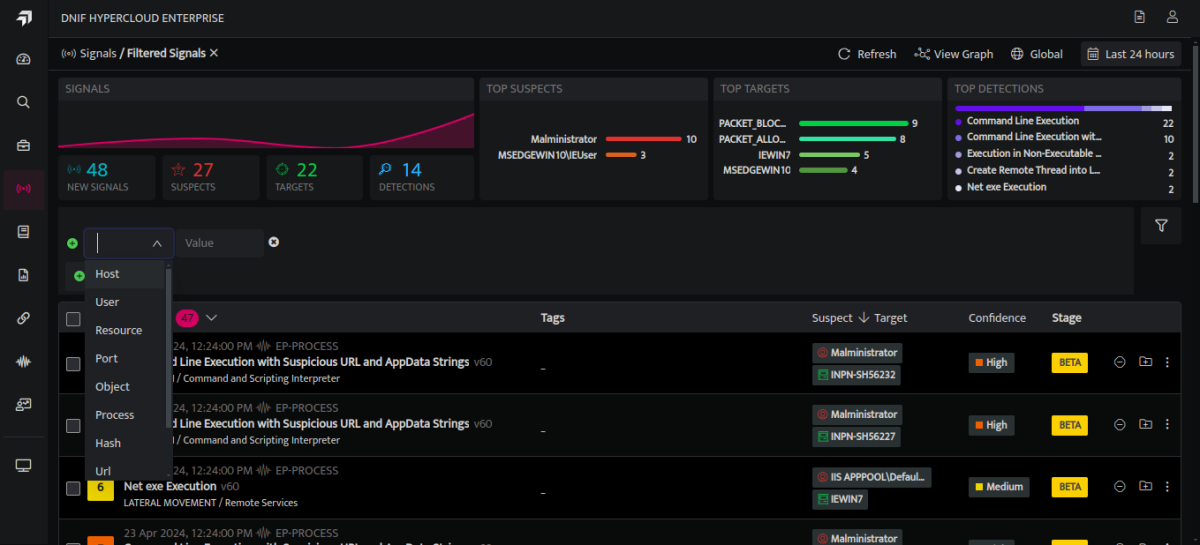Open the user-device icon in sidebar

pyautogui.click(x=24, y=405)
